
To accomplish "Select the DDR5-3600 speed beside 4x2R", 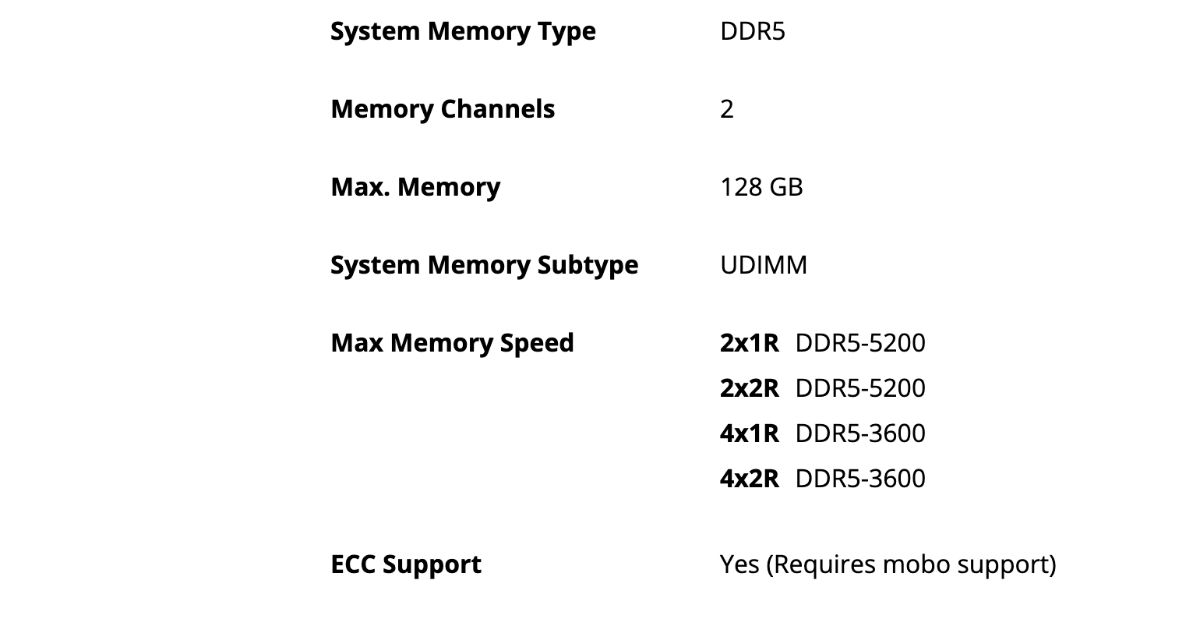I will point(860,479).
